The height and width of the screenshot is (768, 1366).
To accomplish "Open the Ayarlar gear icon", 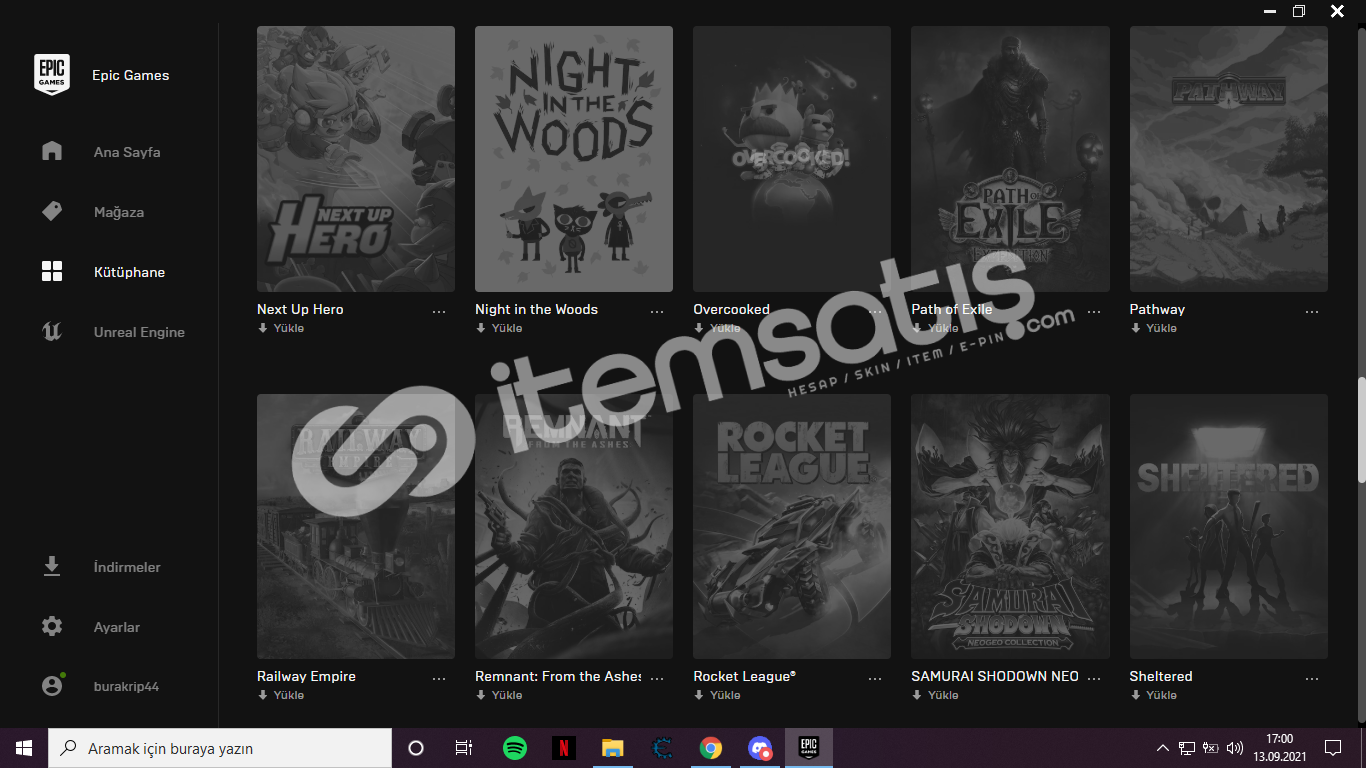I will 52,626.
